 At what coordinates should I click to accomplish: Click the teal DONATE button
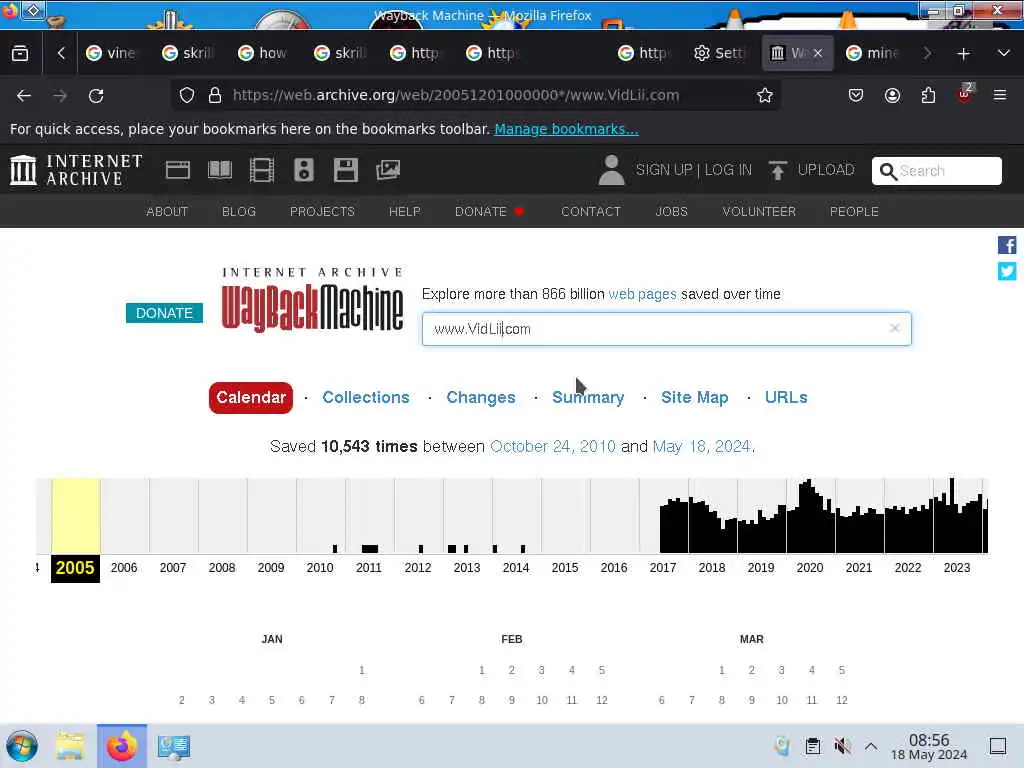pyautogui.click(x=164, y=313)
